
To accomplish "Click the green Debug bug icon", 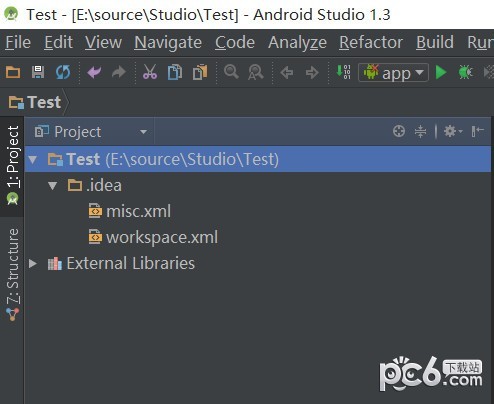I will tap(466, 72).
